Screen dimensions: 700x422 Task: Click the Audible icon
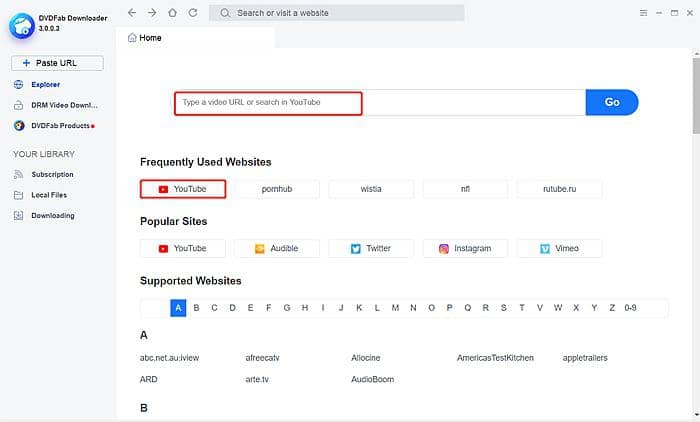pyautogui.click(x=259, y=248)
